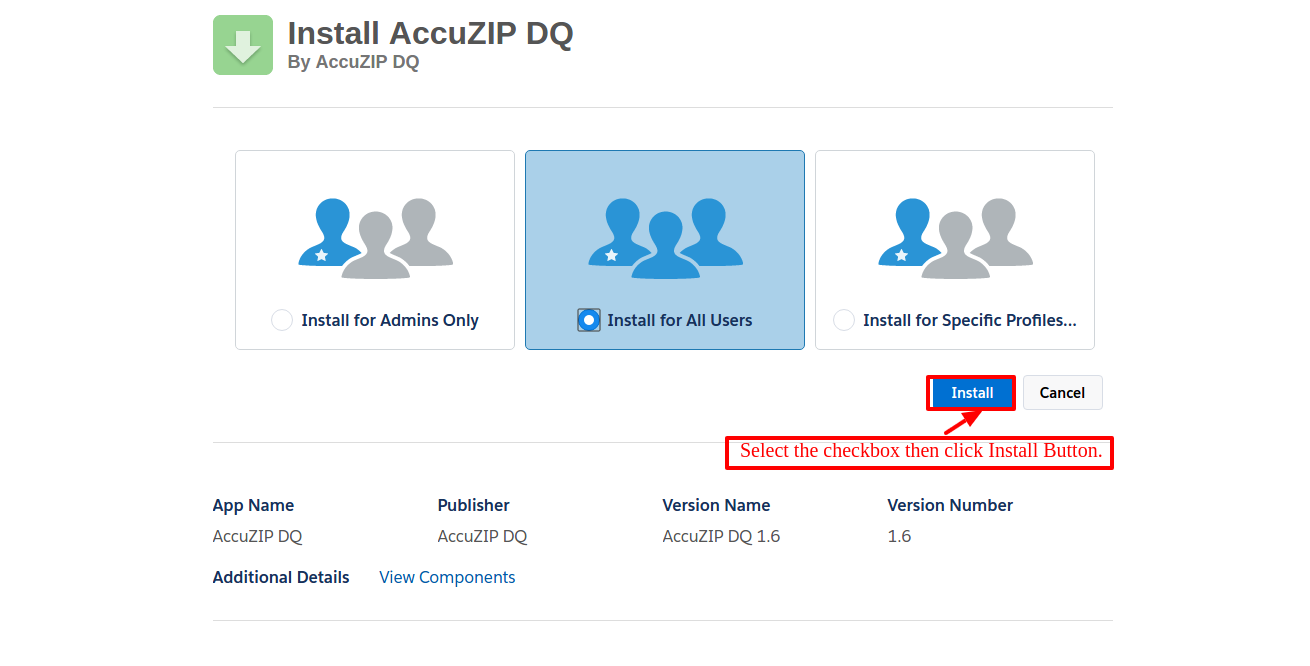Screen dimensions: 1310x666
Task: Click the "Install AccuZIP DQ" page heading
Action: [430, 33]
